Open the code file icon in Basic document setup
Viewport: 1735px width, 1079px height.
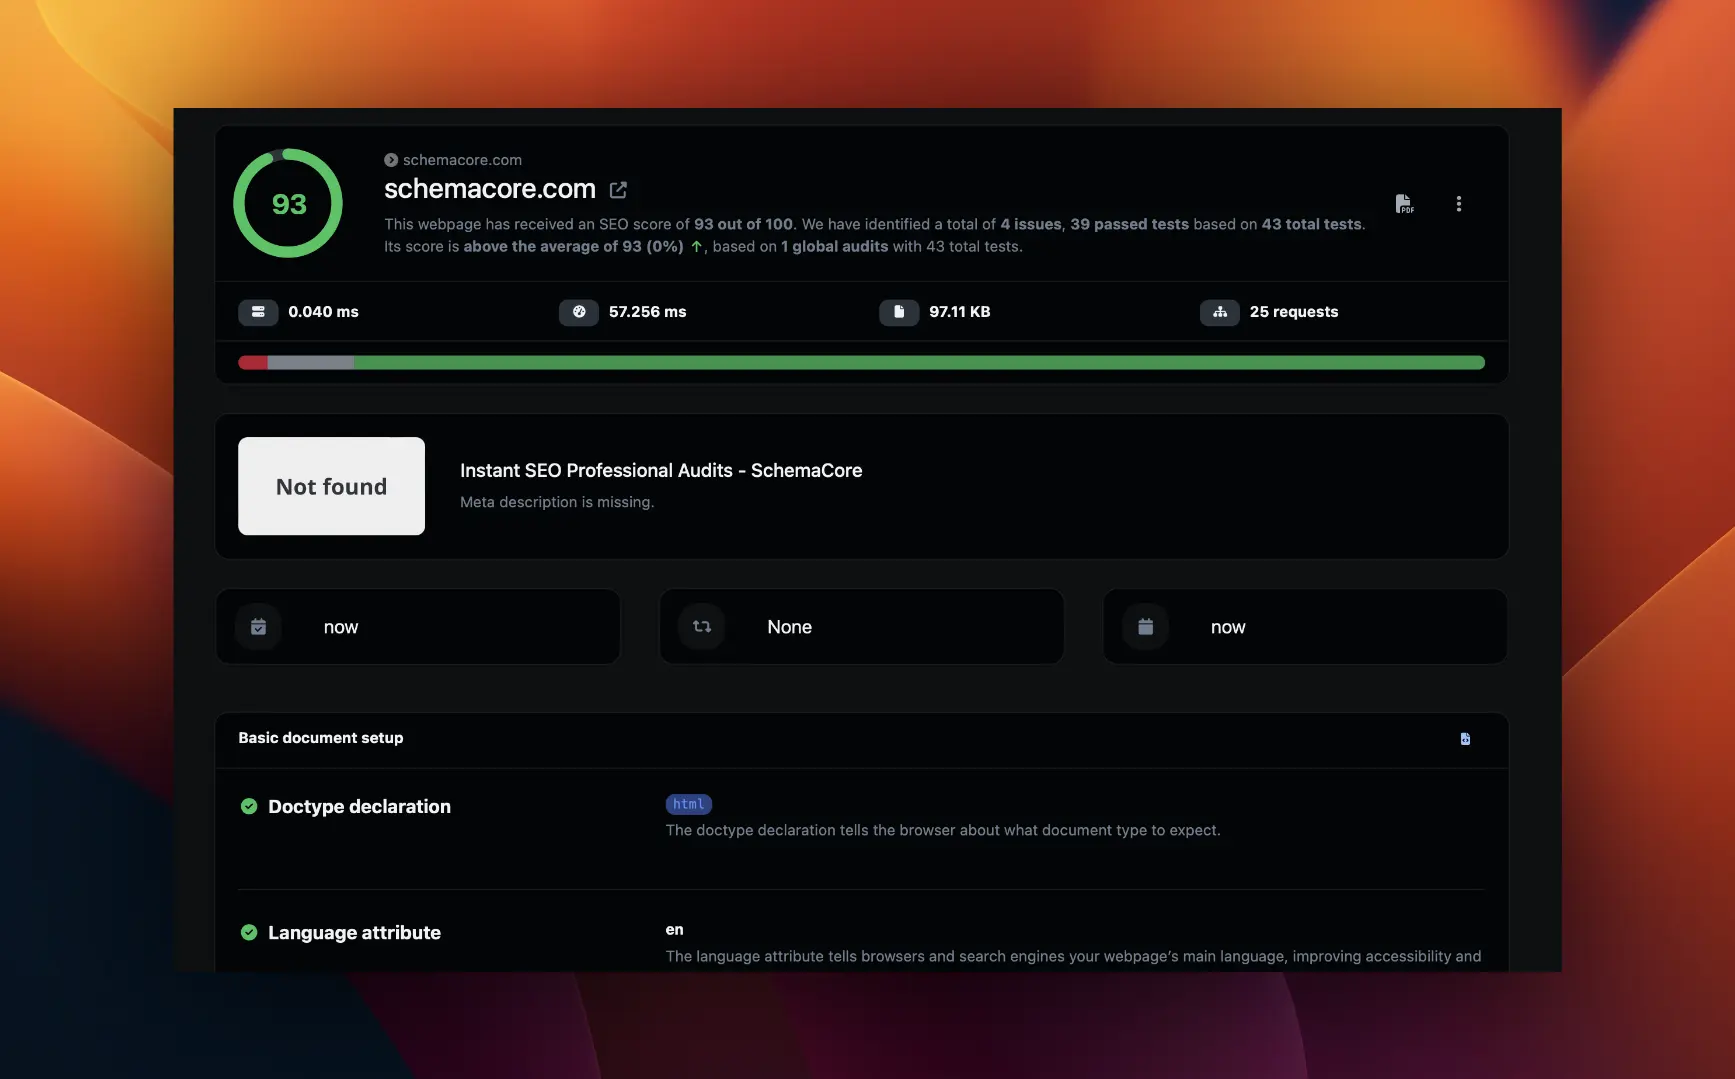click(x=1465, y=739)
